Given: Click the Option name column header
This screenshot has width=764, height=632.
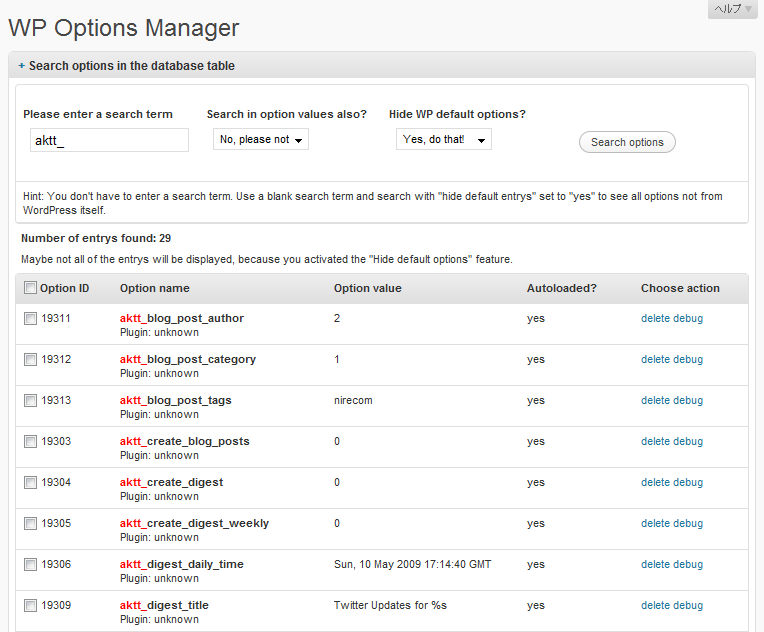Looking at the screenshot, I should coord(154,288).
